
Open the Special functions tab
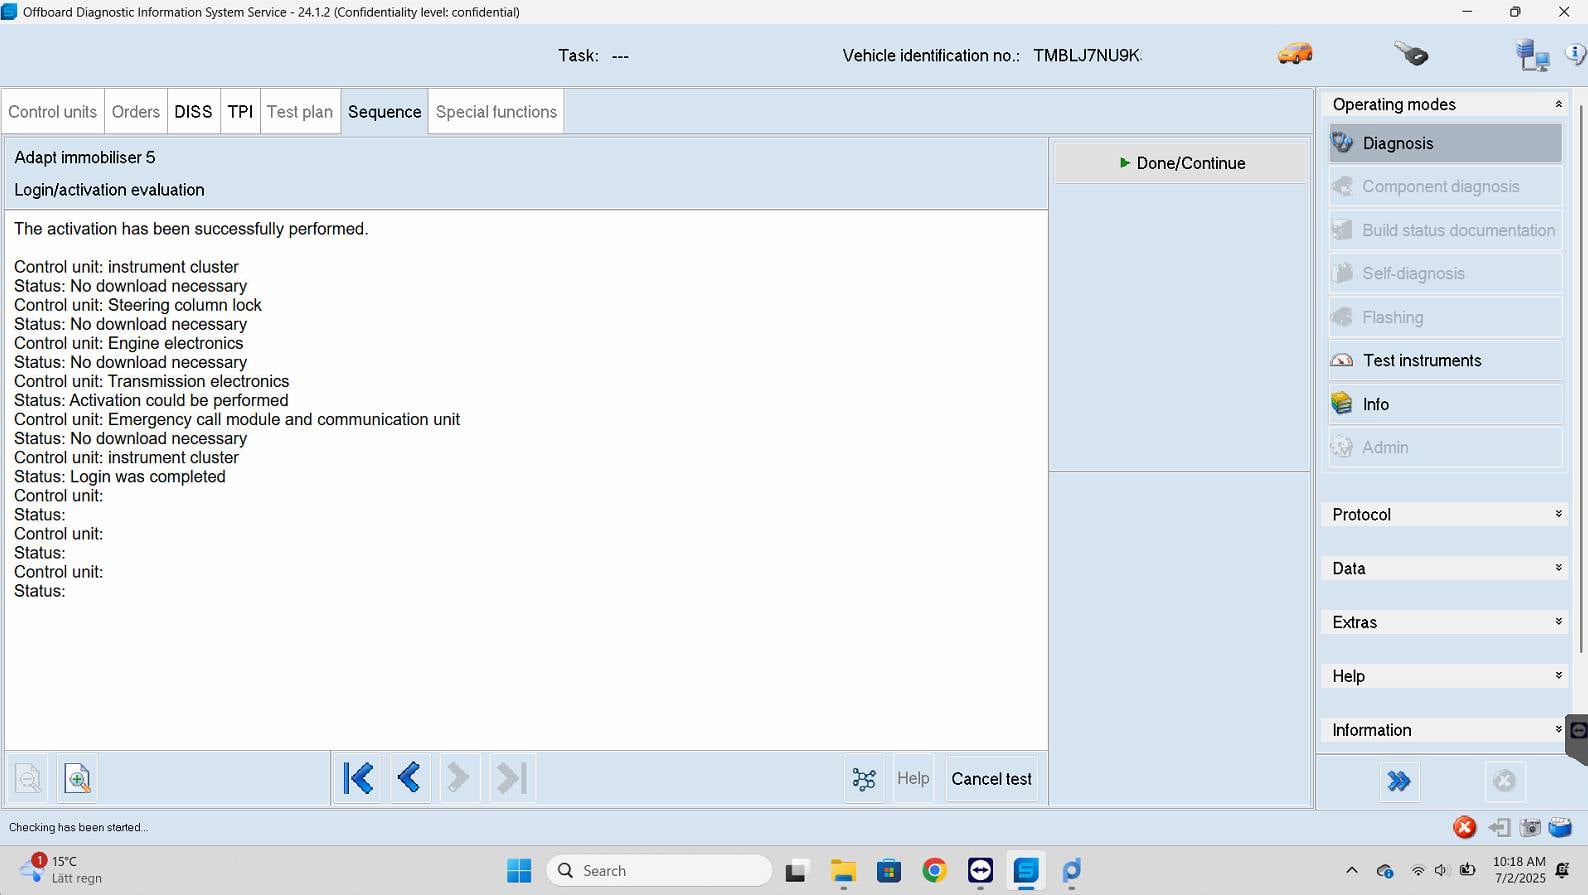496,112
